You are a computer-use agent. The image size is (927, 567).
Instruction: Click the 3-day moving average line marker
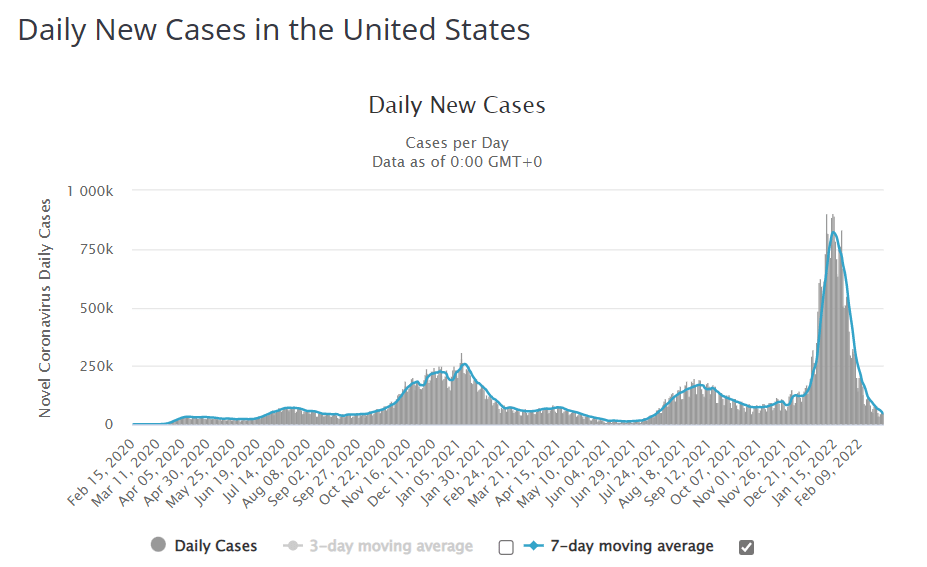click(293, 546)
